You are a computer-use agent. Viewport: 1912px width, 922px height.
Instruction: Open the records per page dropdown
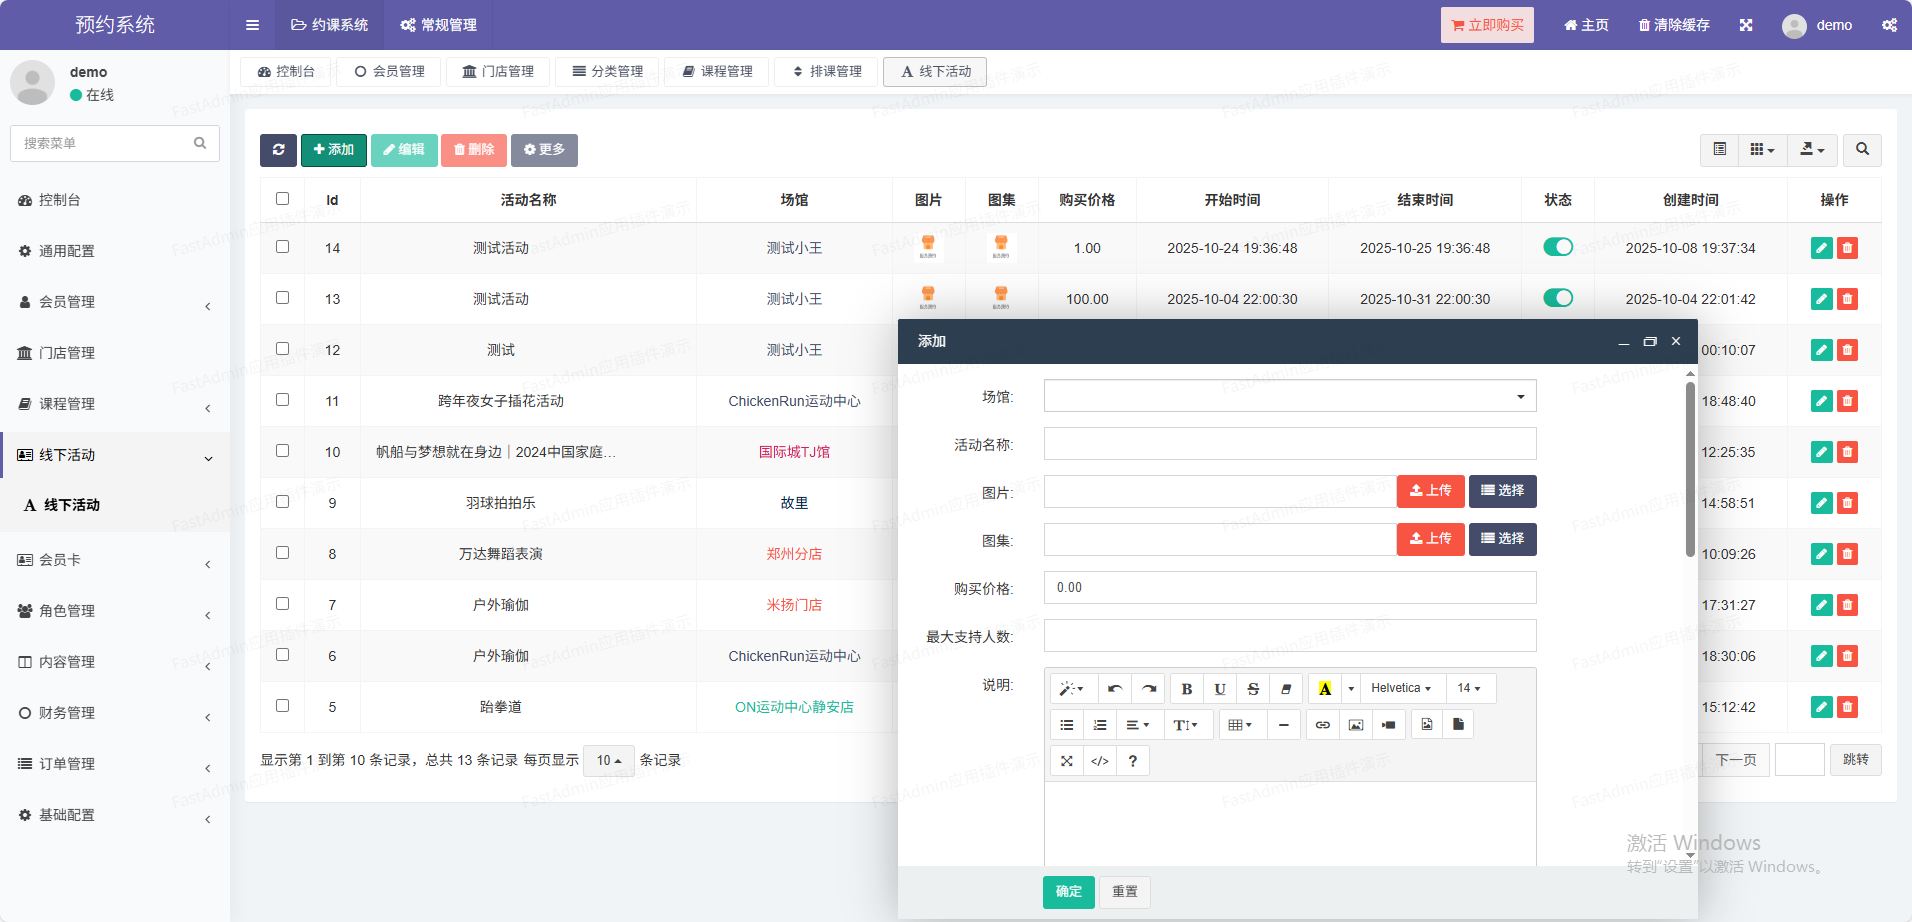coord(608,761)
